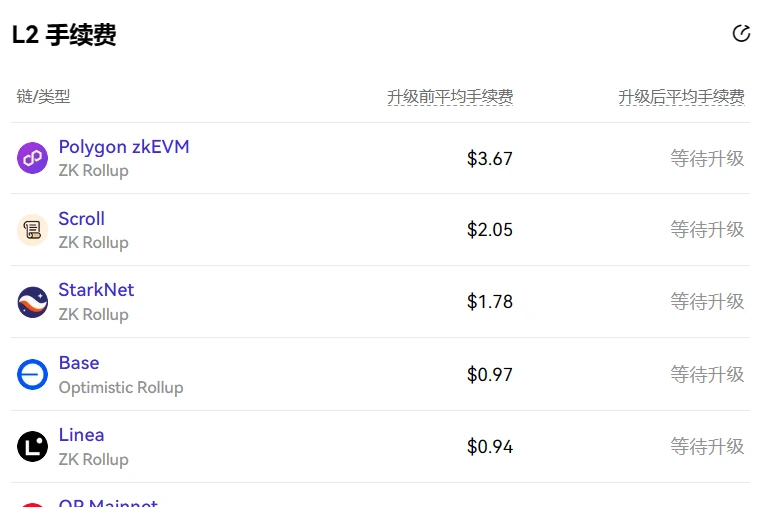The width and height of the screenshot is (766, 526).
Task: Click the $3.67 fee for Polygon zkEVM
Action: pyautogui.click(x=489, y=158)
